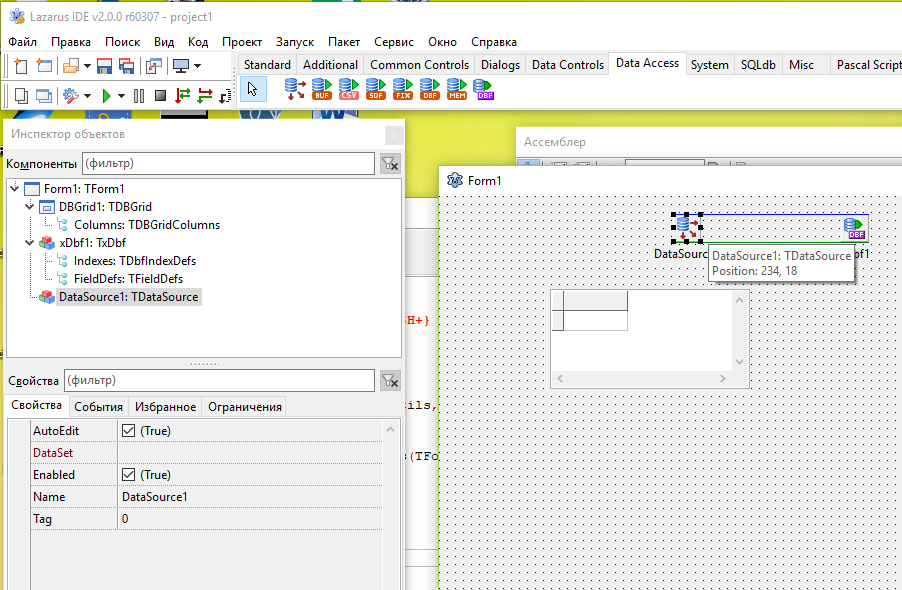Viewport: 902px width, 590px height.
Task: Open the Сервис menu
Action: click(394, 42)
